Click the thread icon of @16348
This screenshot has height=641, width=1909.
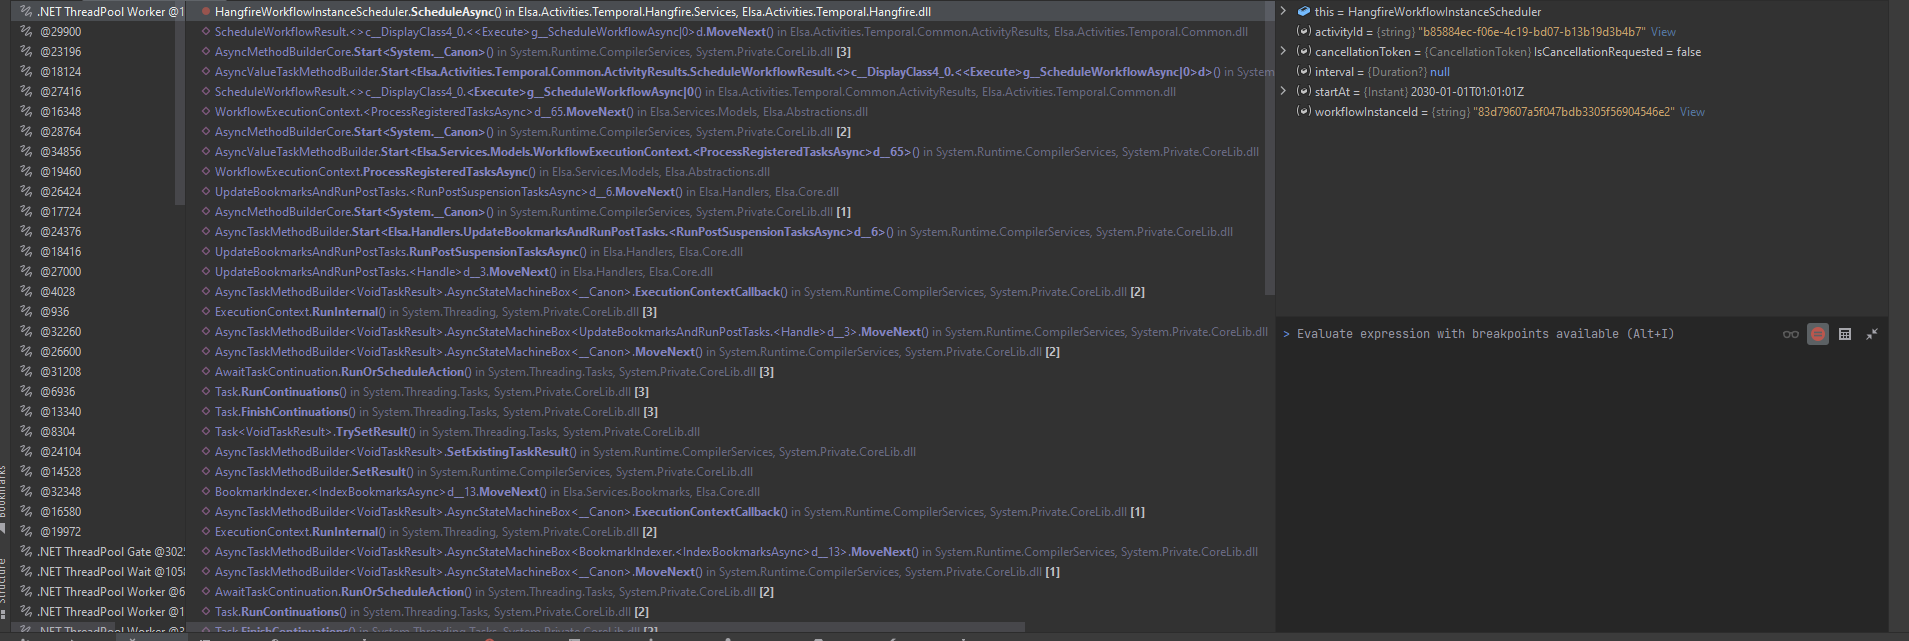click(26, 111)
